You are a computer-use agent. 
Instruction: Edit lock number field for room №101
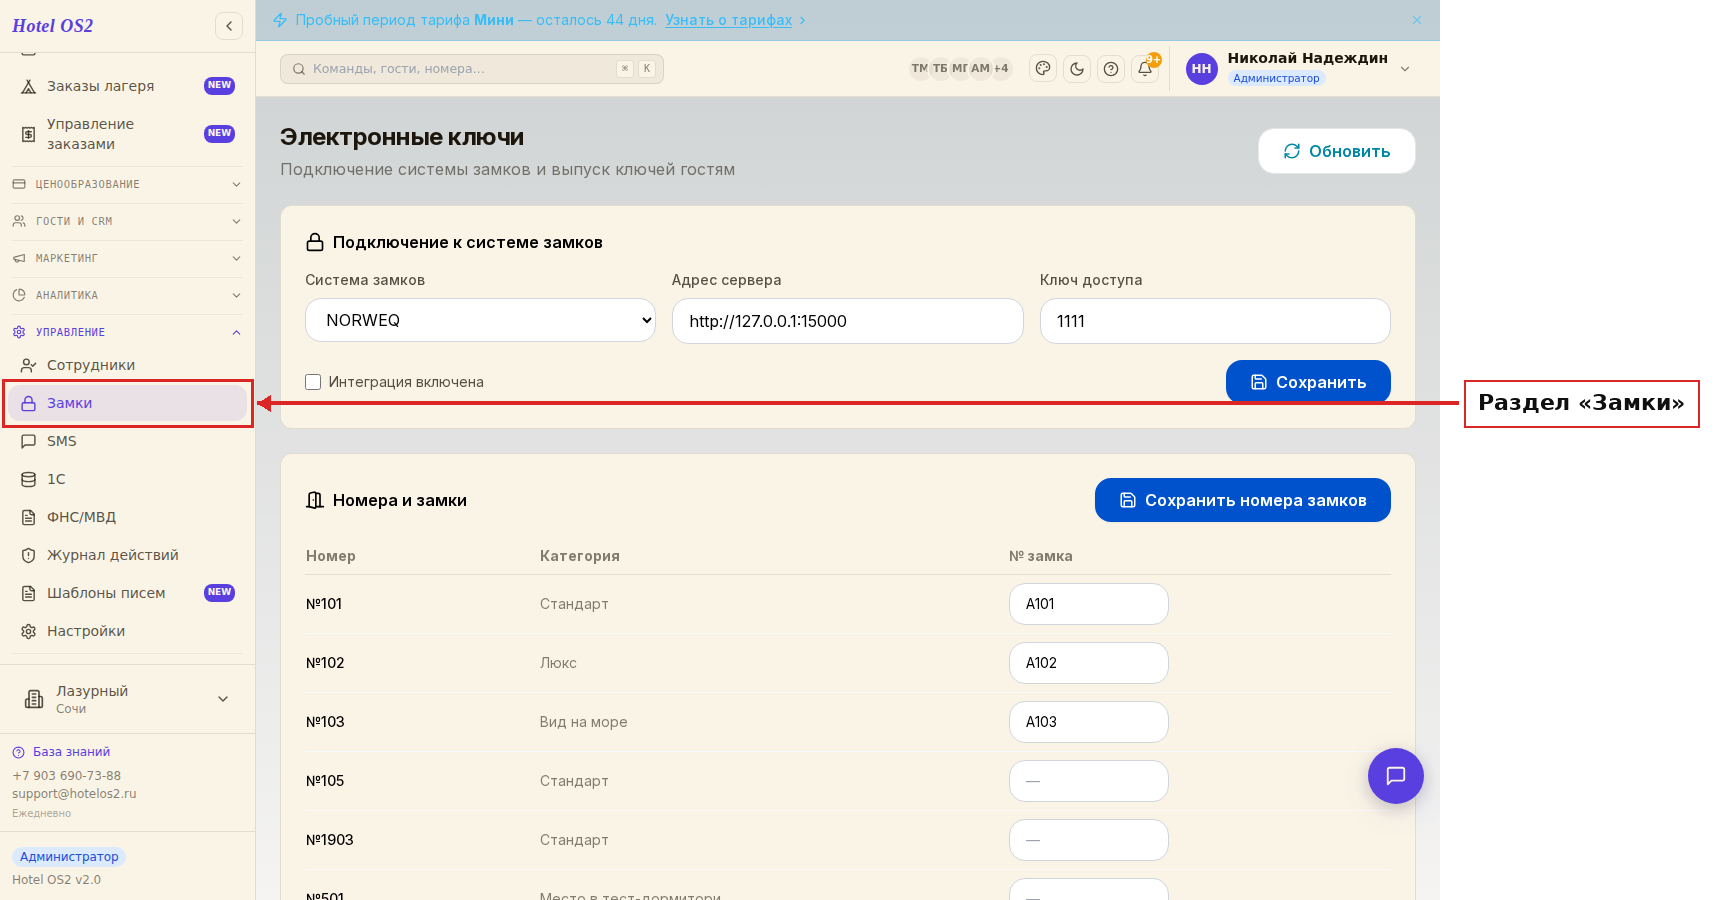1089,604
